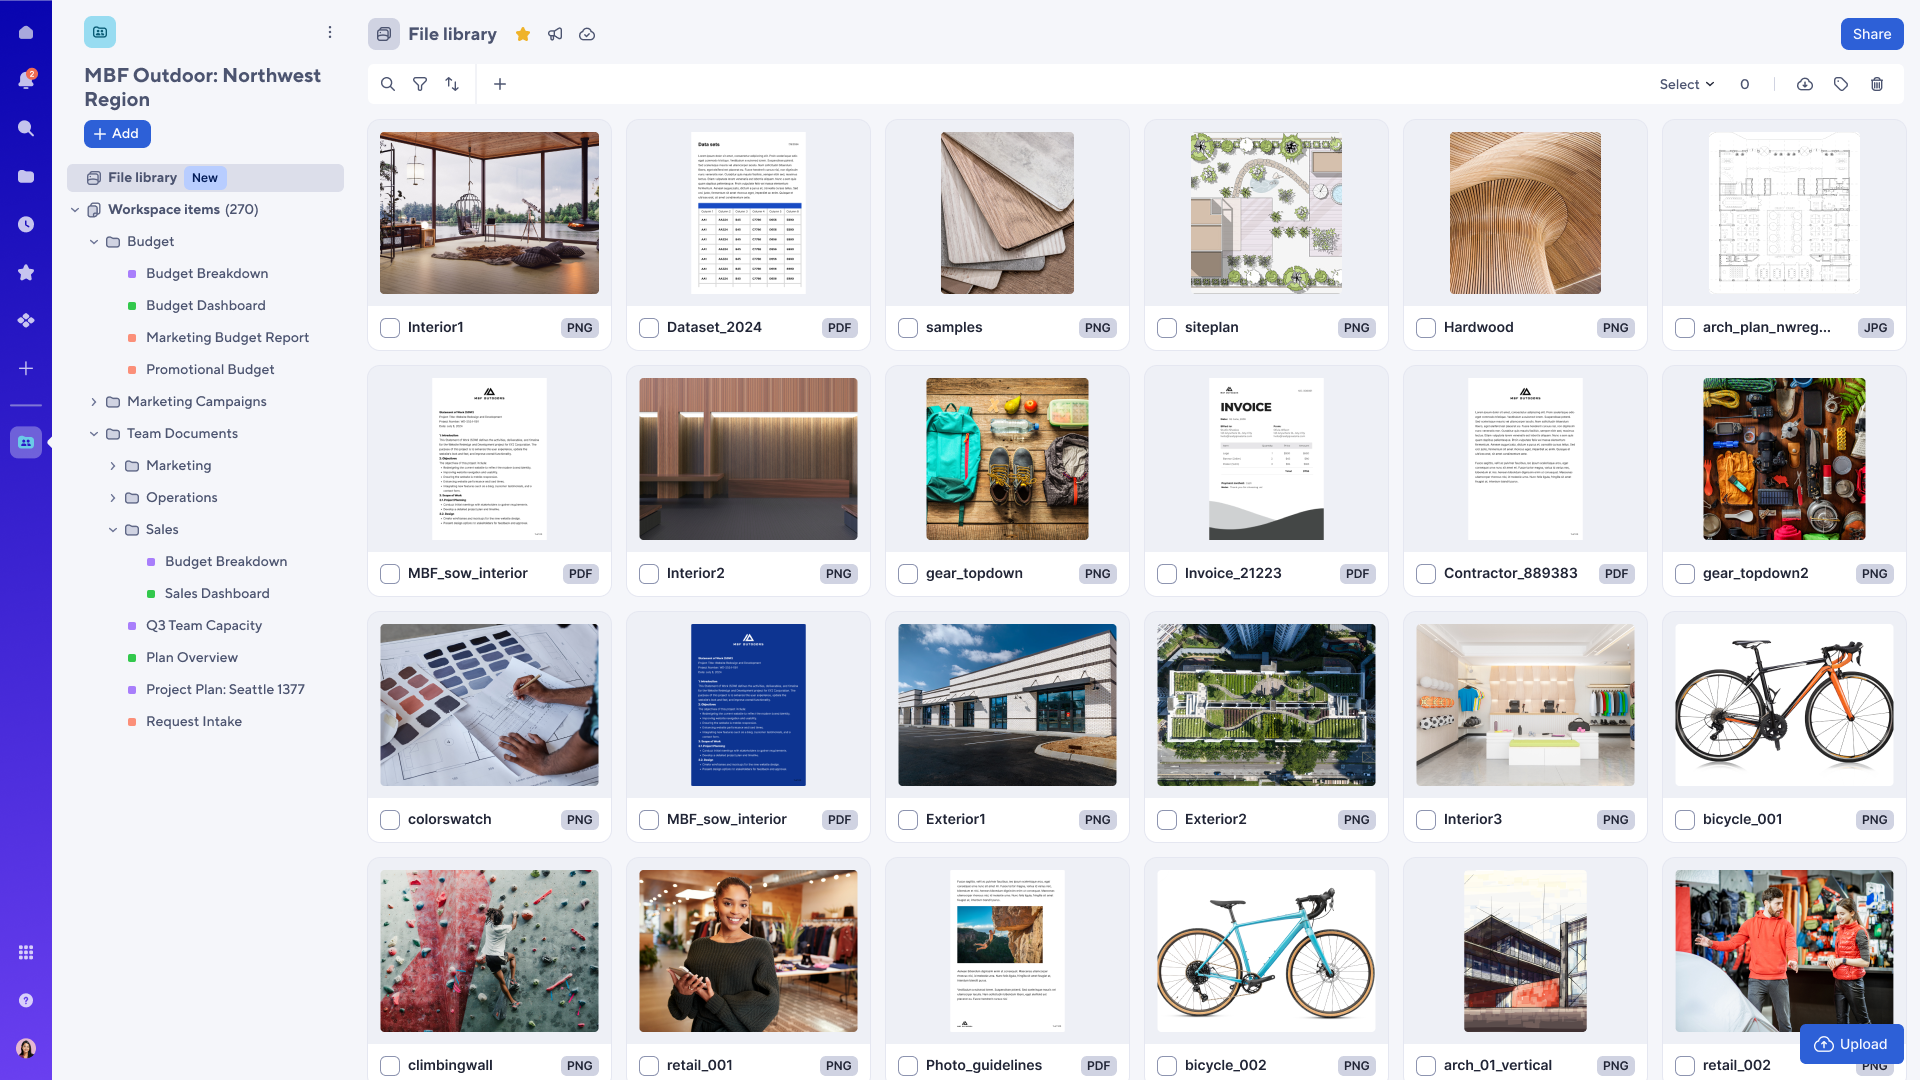The width and height of the screenshot is (1920, 1080).
Task: Select the checkbox next to gear_topdown
Action: click(907, 572)
